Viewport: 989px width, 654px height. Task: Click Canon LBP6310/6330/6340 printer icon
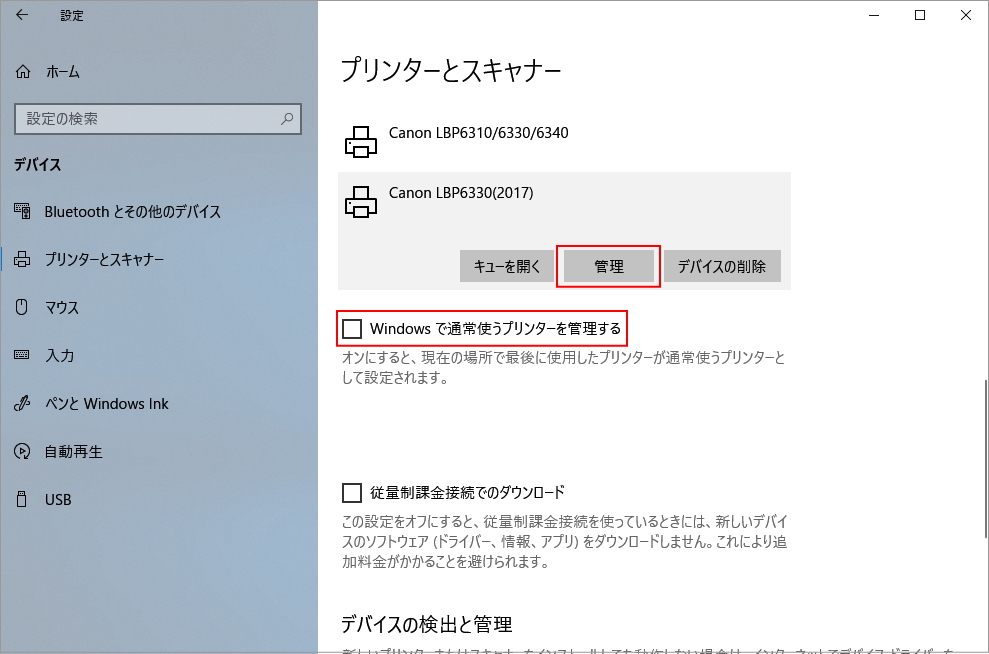[x=361, y=143]
